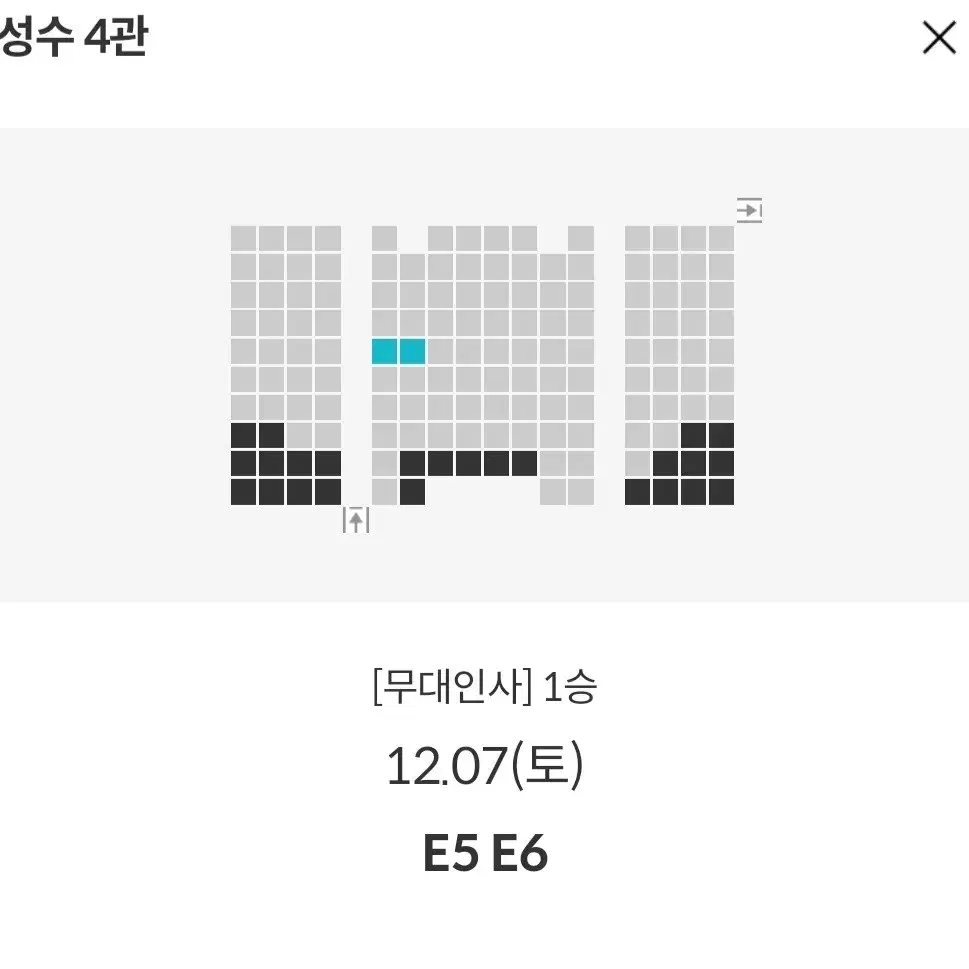The height and width of the screenshot is (969, 969).
Task: Select the lone front-row seat A5
Action: point(384,239)
